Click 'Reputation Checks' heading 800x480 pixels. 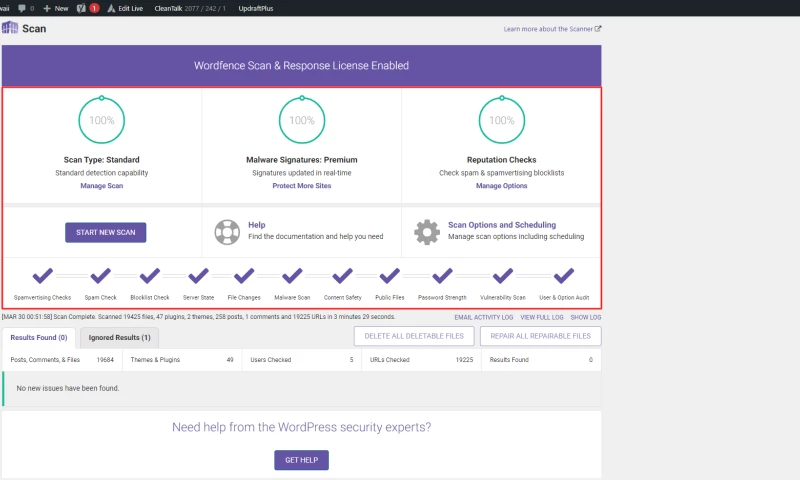[502, 160]
